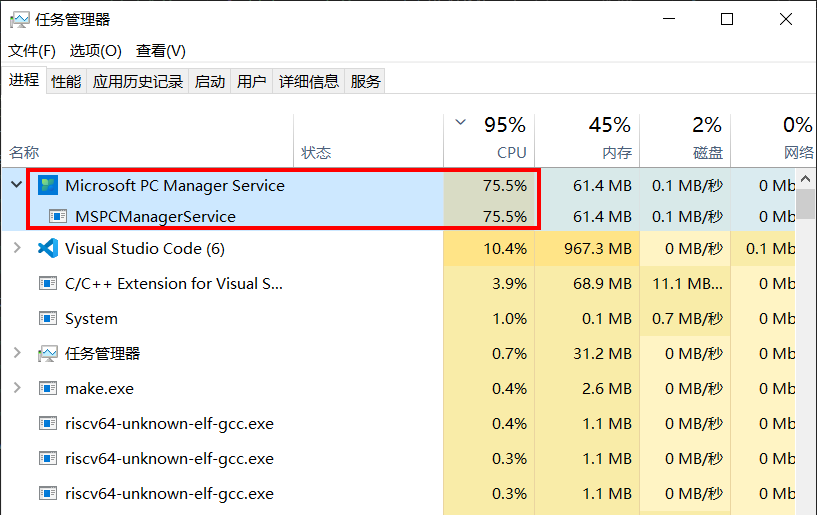Sort by the 95% CPU column header

[x=489, y=140]
